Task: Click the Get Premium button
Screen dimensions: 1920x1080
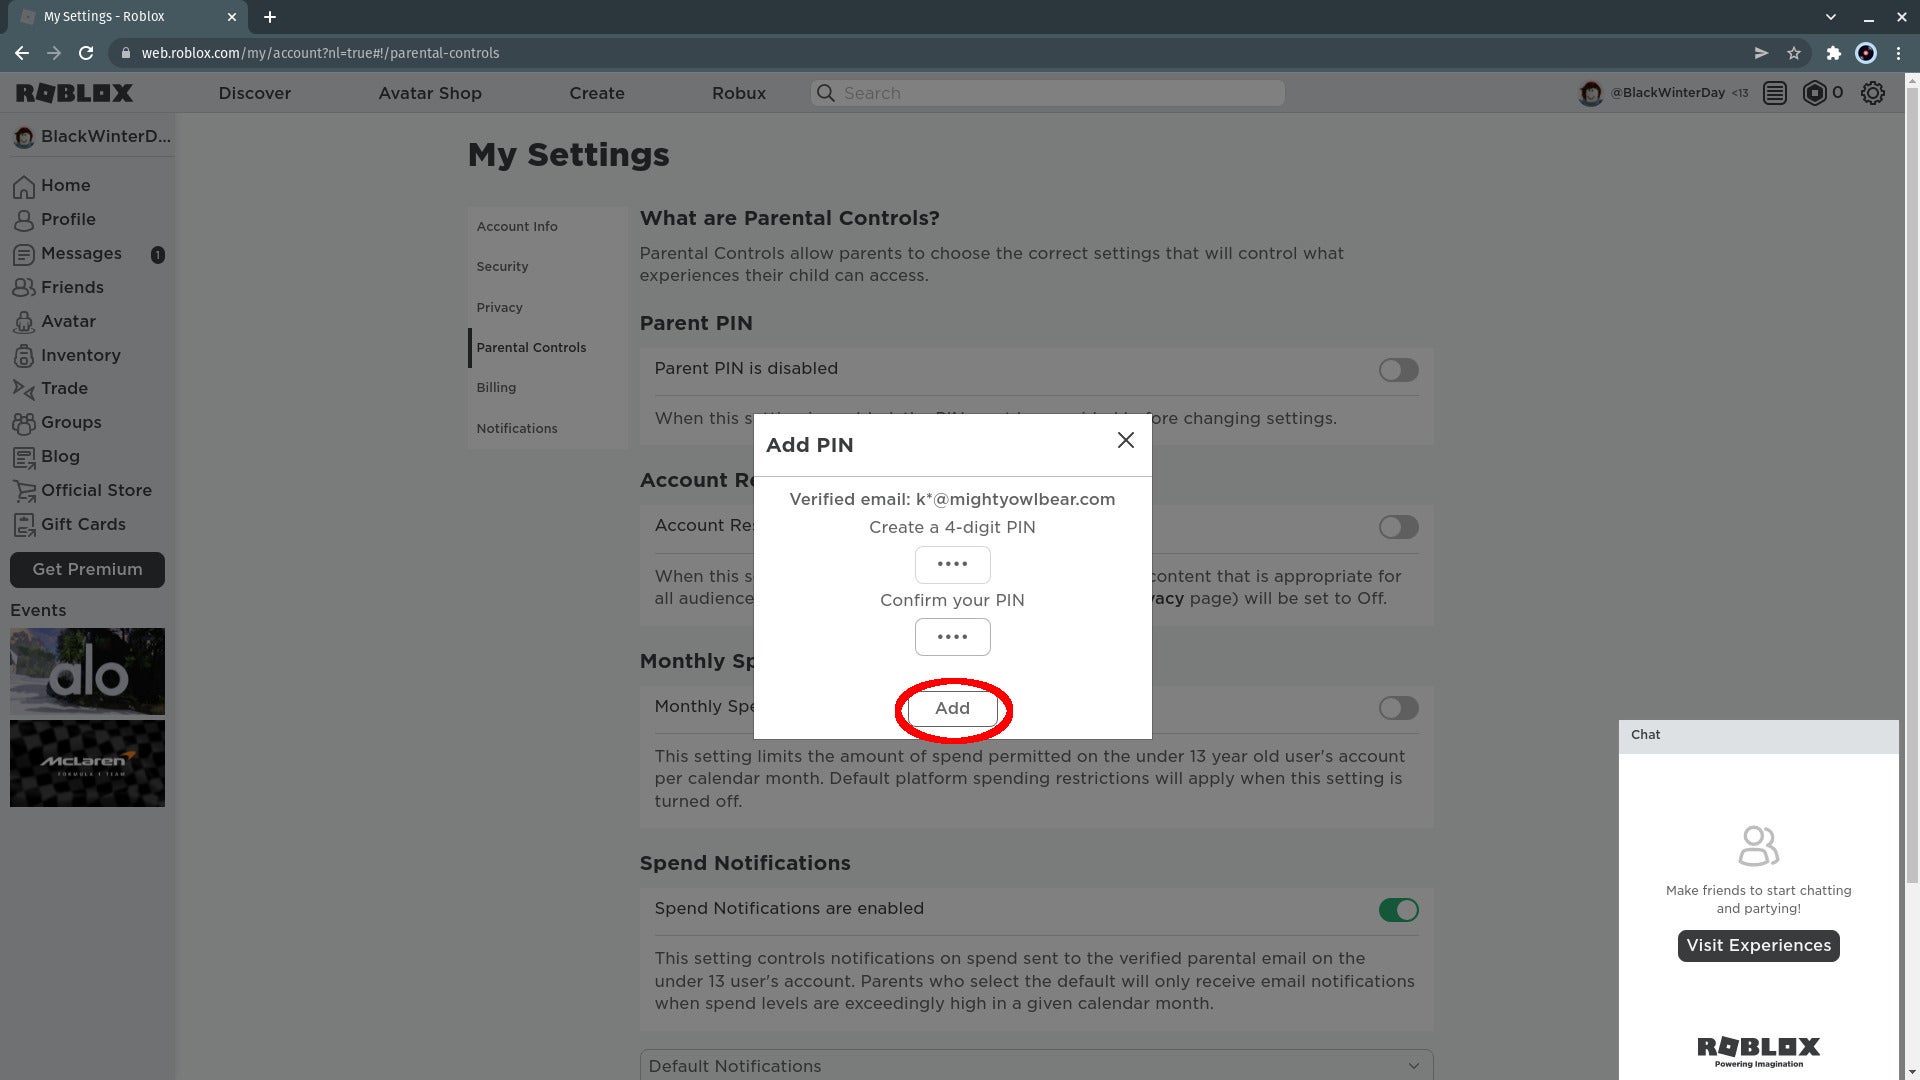Action: point(87,570)
